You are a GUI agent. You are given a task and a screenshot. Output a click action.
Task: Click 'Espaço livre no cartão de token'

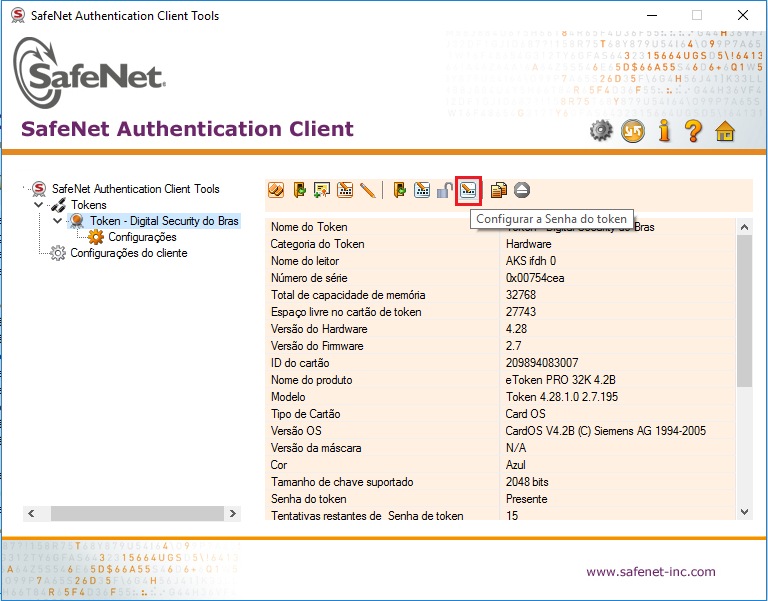coord(346,312)
